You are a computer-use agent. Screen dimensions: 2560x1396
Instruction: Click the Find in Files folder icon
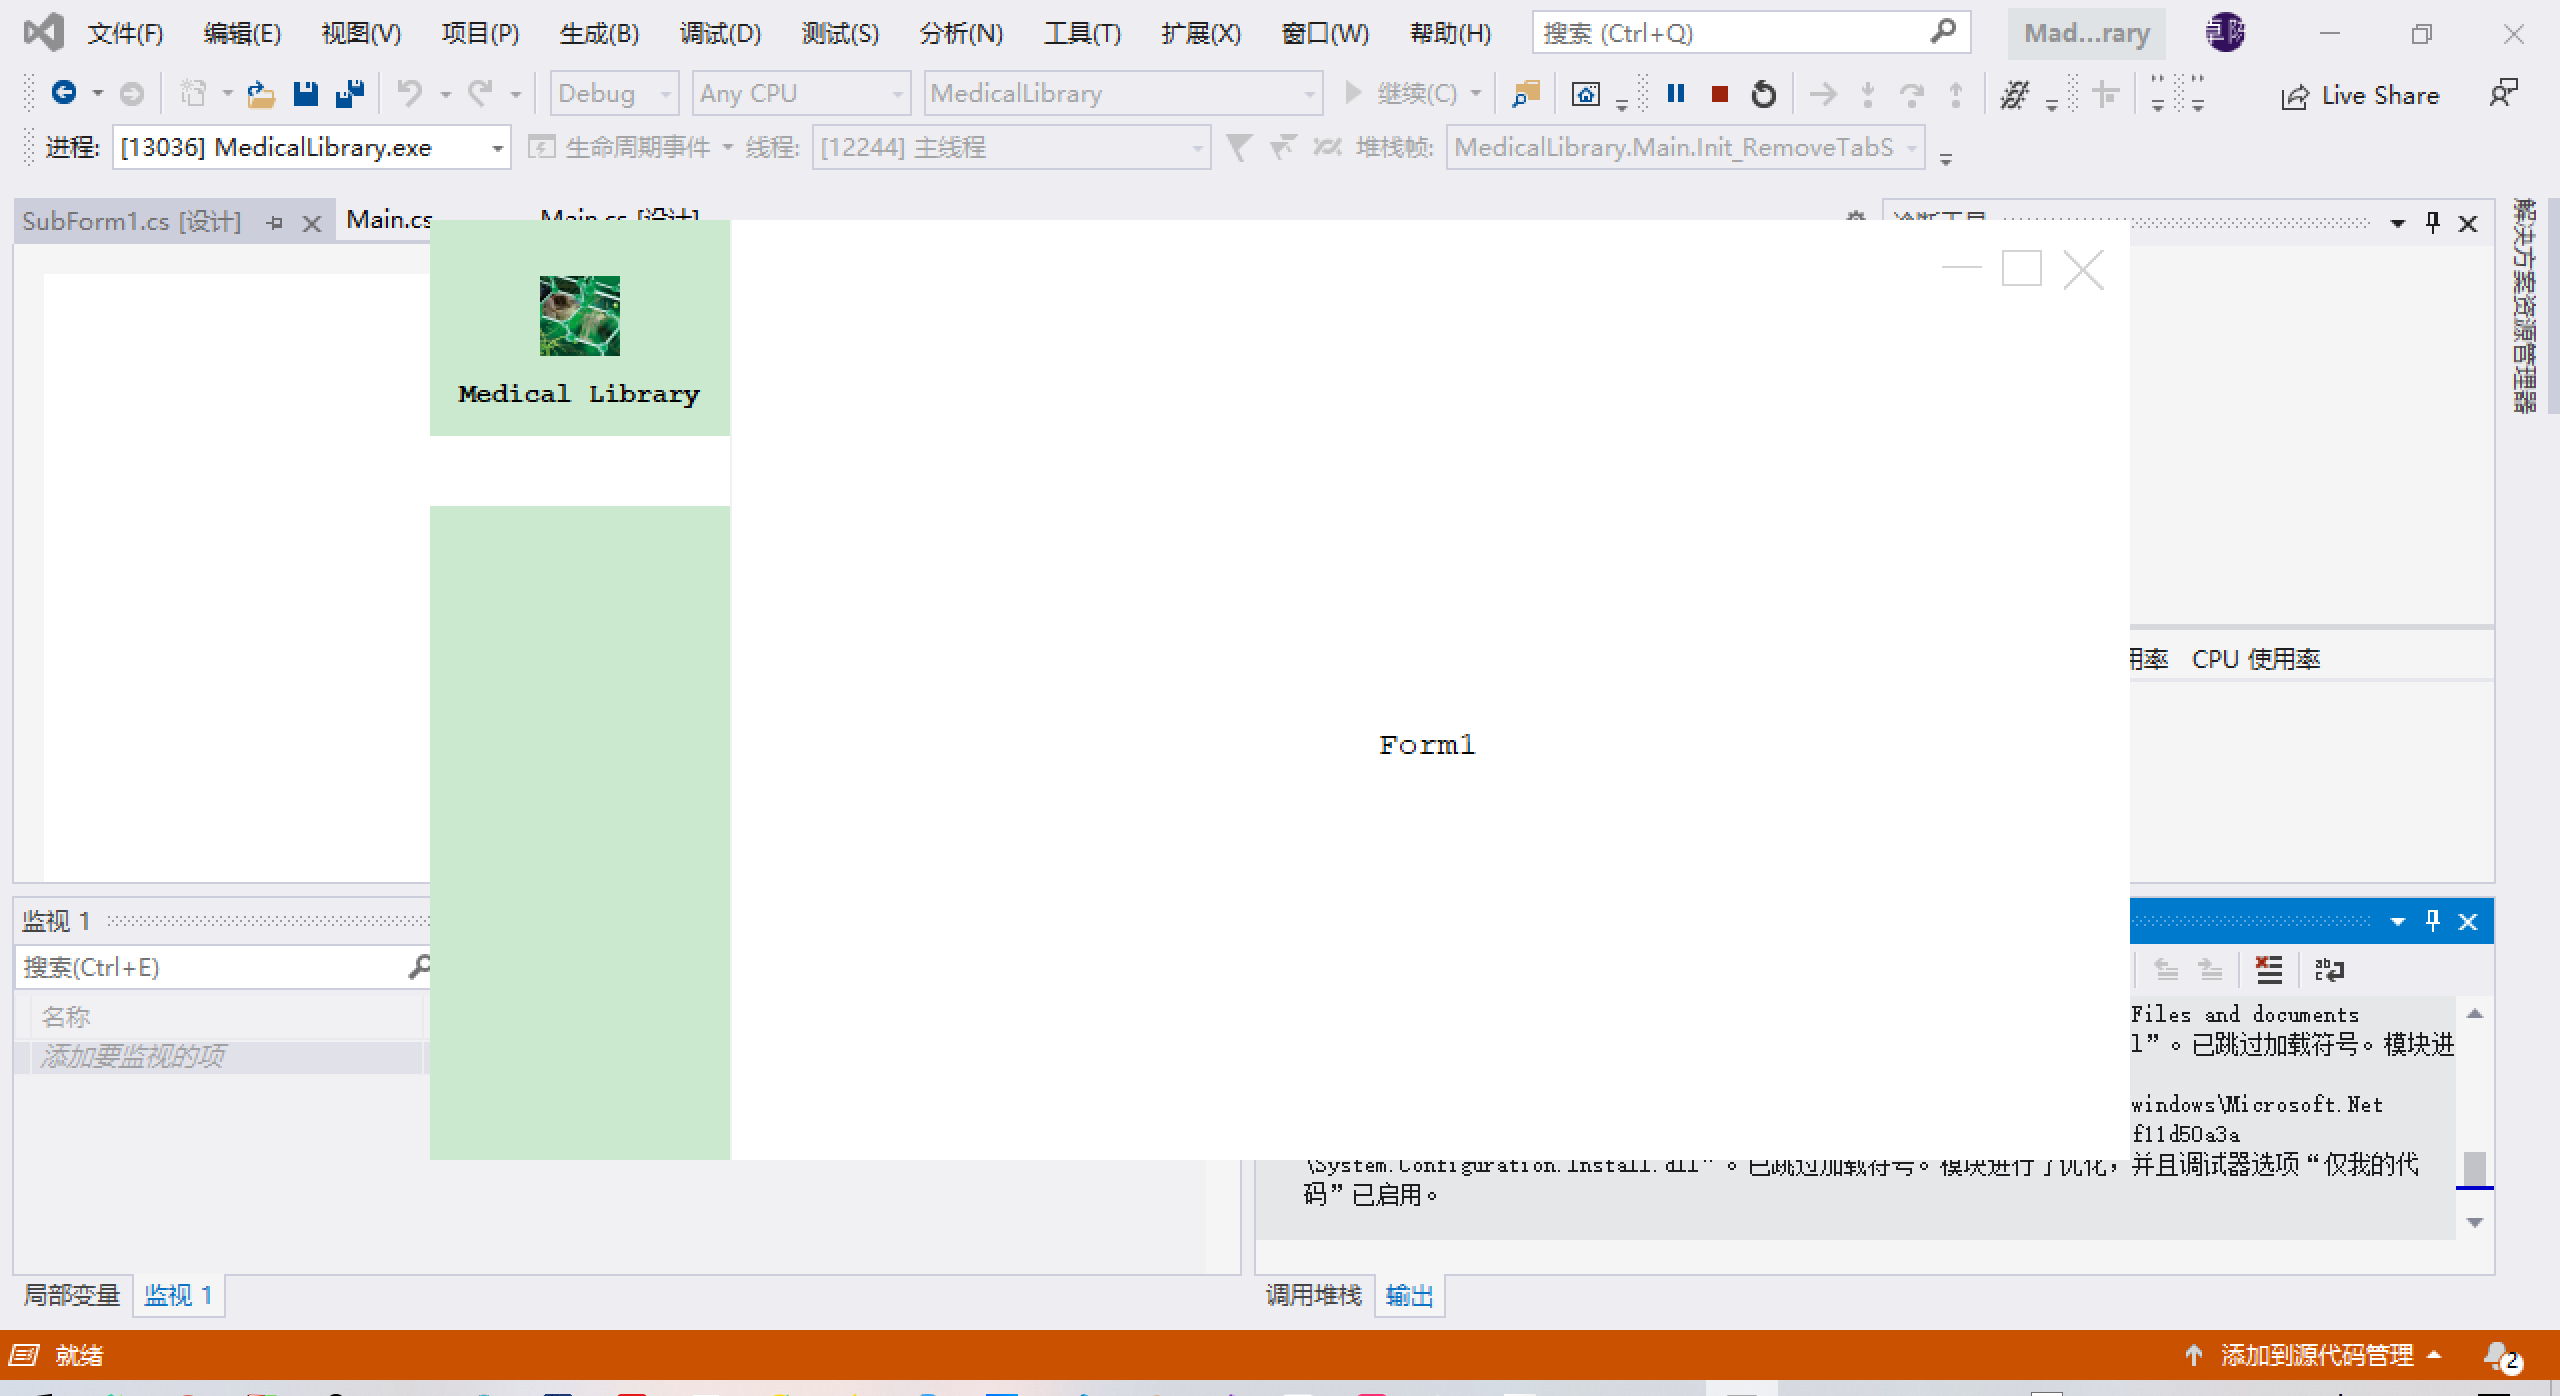1526,94
